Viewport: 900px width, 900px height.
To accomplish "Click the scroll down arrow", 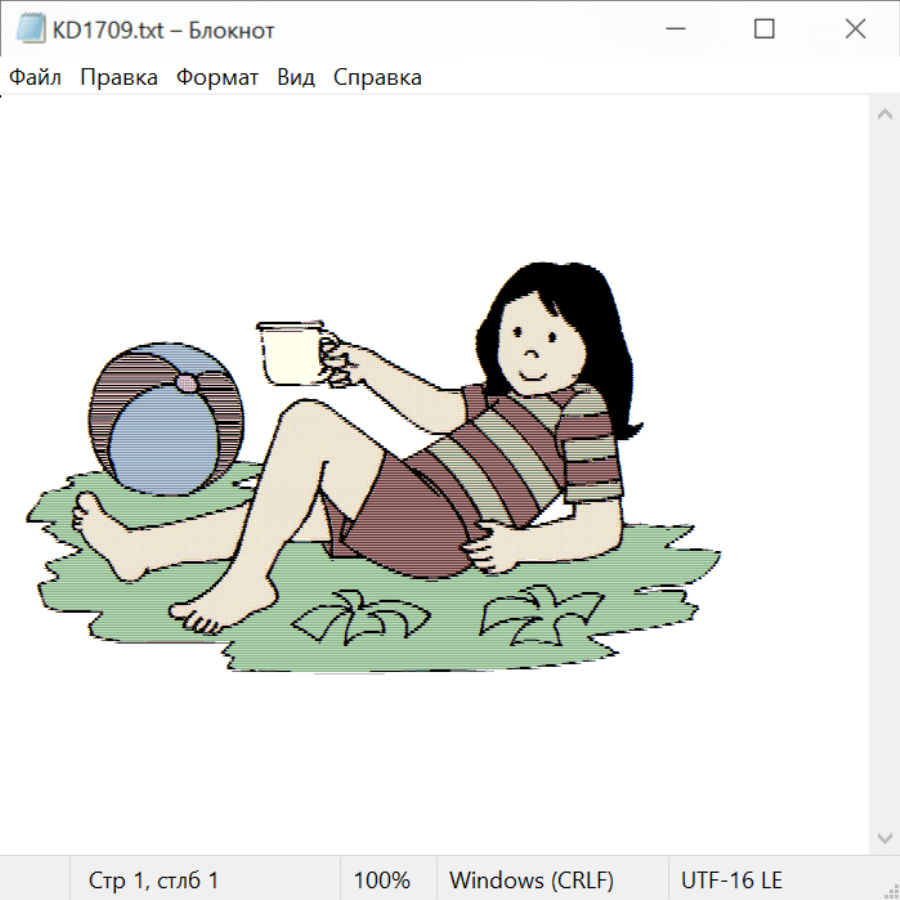I will 884,837.
